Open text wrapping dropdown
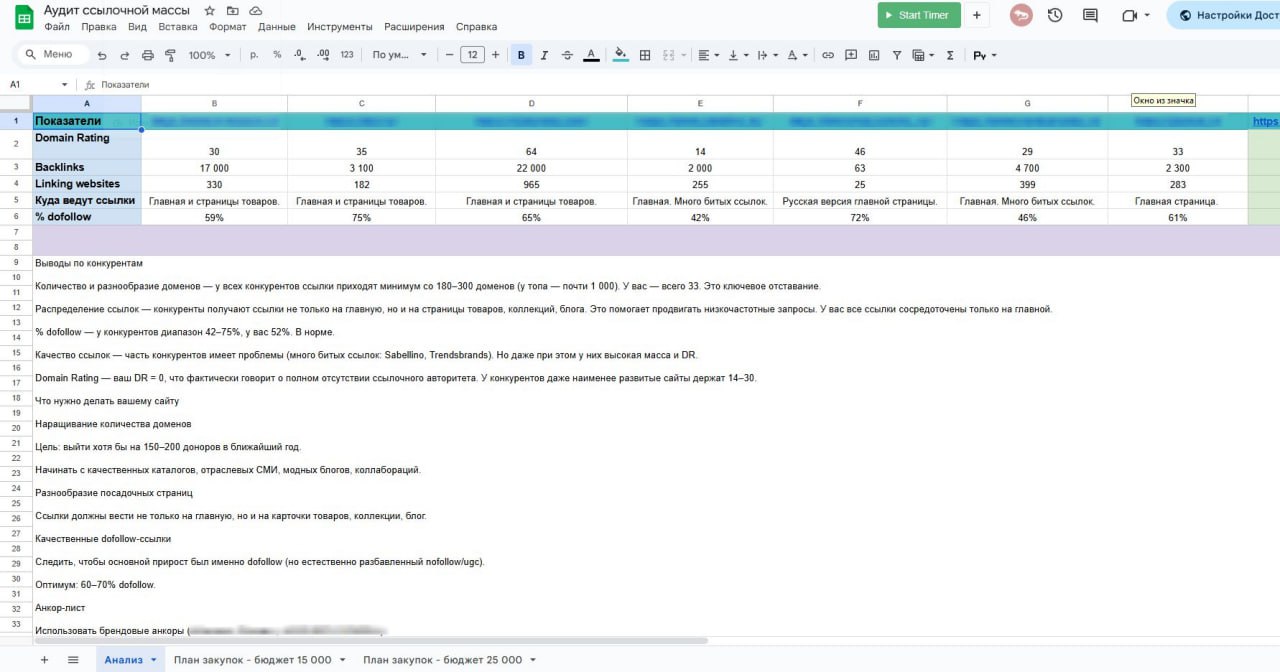The height and width of the screenshot is (672, 1280). (x=768, y=55)
